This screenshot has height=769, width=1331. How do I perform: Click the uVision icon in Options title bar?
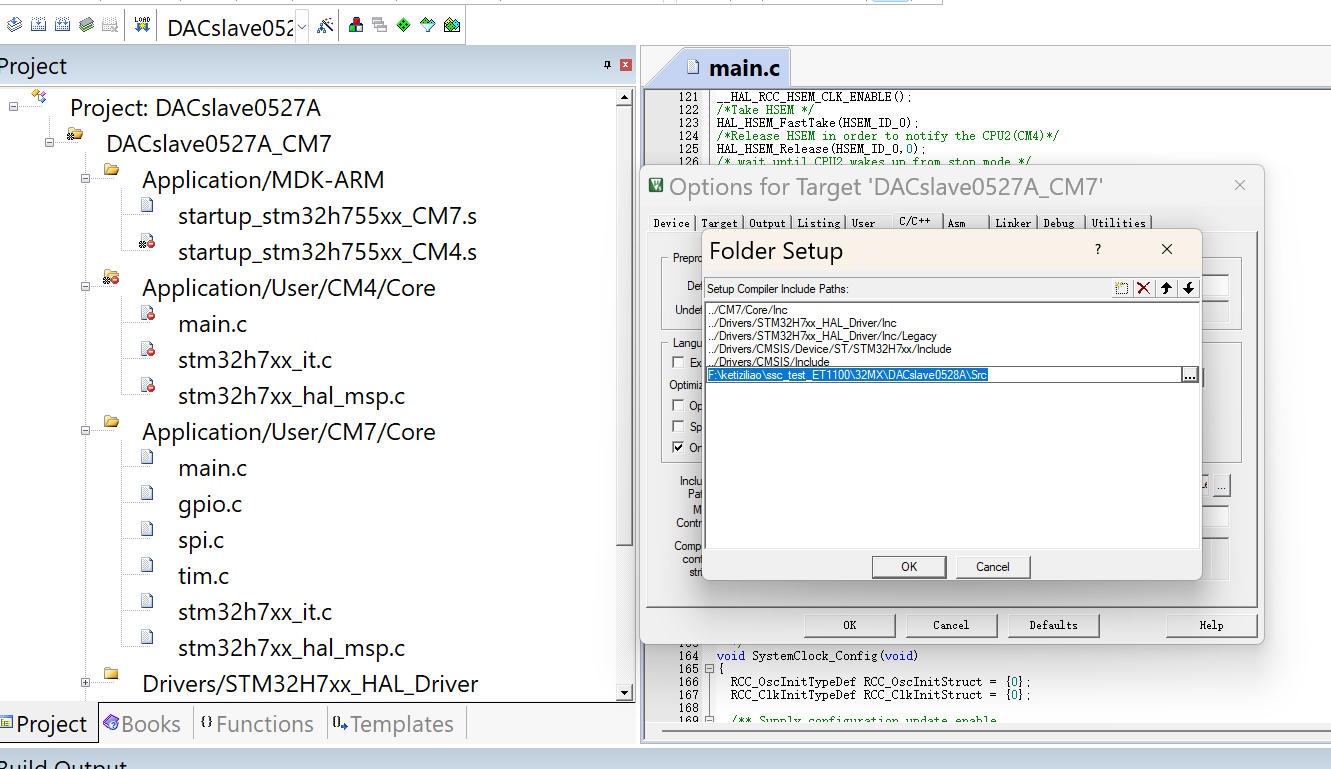click(x=656, y=185)
